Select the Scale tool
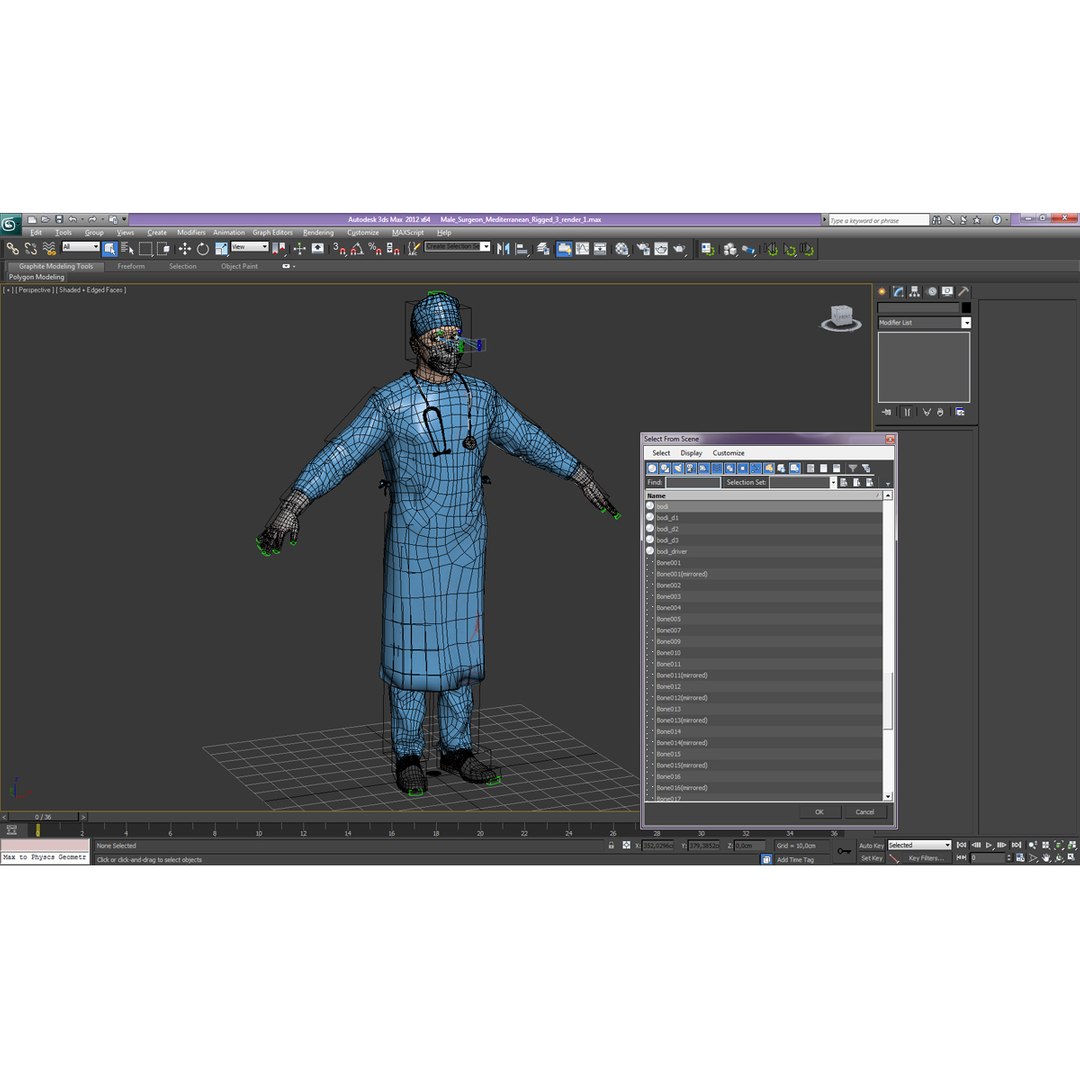Screen dimensions: 1080x1080 [x=221, y=249]
